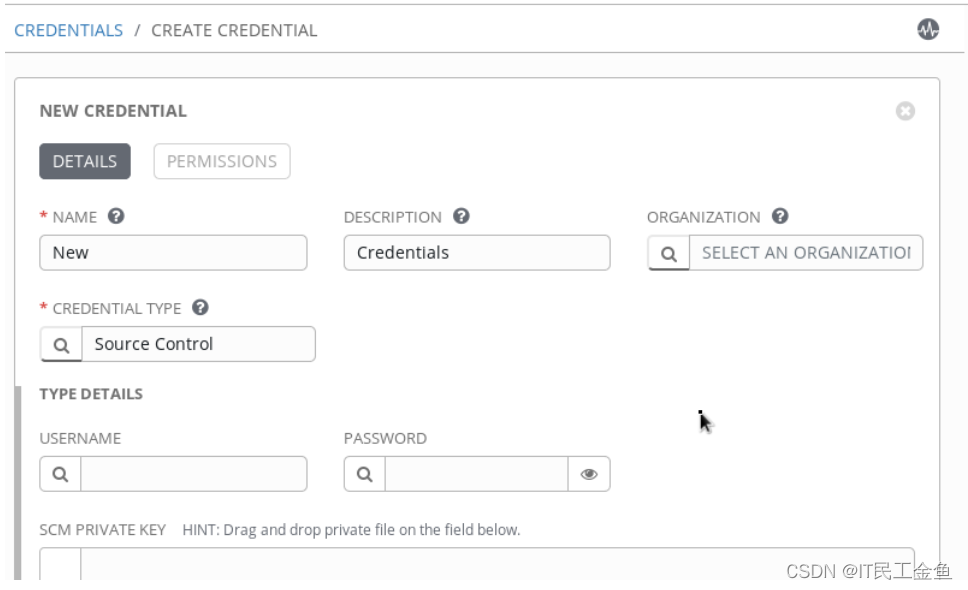The image size is (968, 590).
Task: Focus the Name input containing New
Action: click(173, 252)
